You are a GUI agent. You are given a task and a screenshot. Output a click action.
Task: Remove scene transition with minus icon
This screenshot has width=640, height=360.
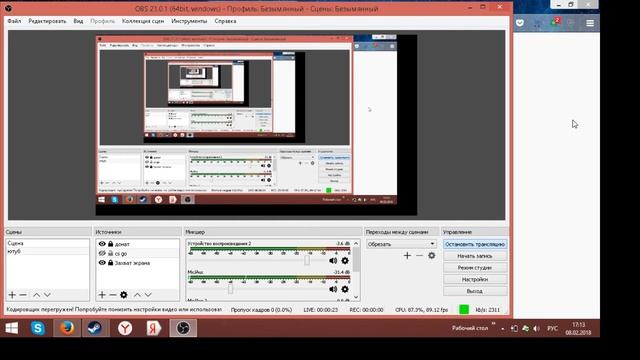pos(419,256)
